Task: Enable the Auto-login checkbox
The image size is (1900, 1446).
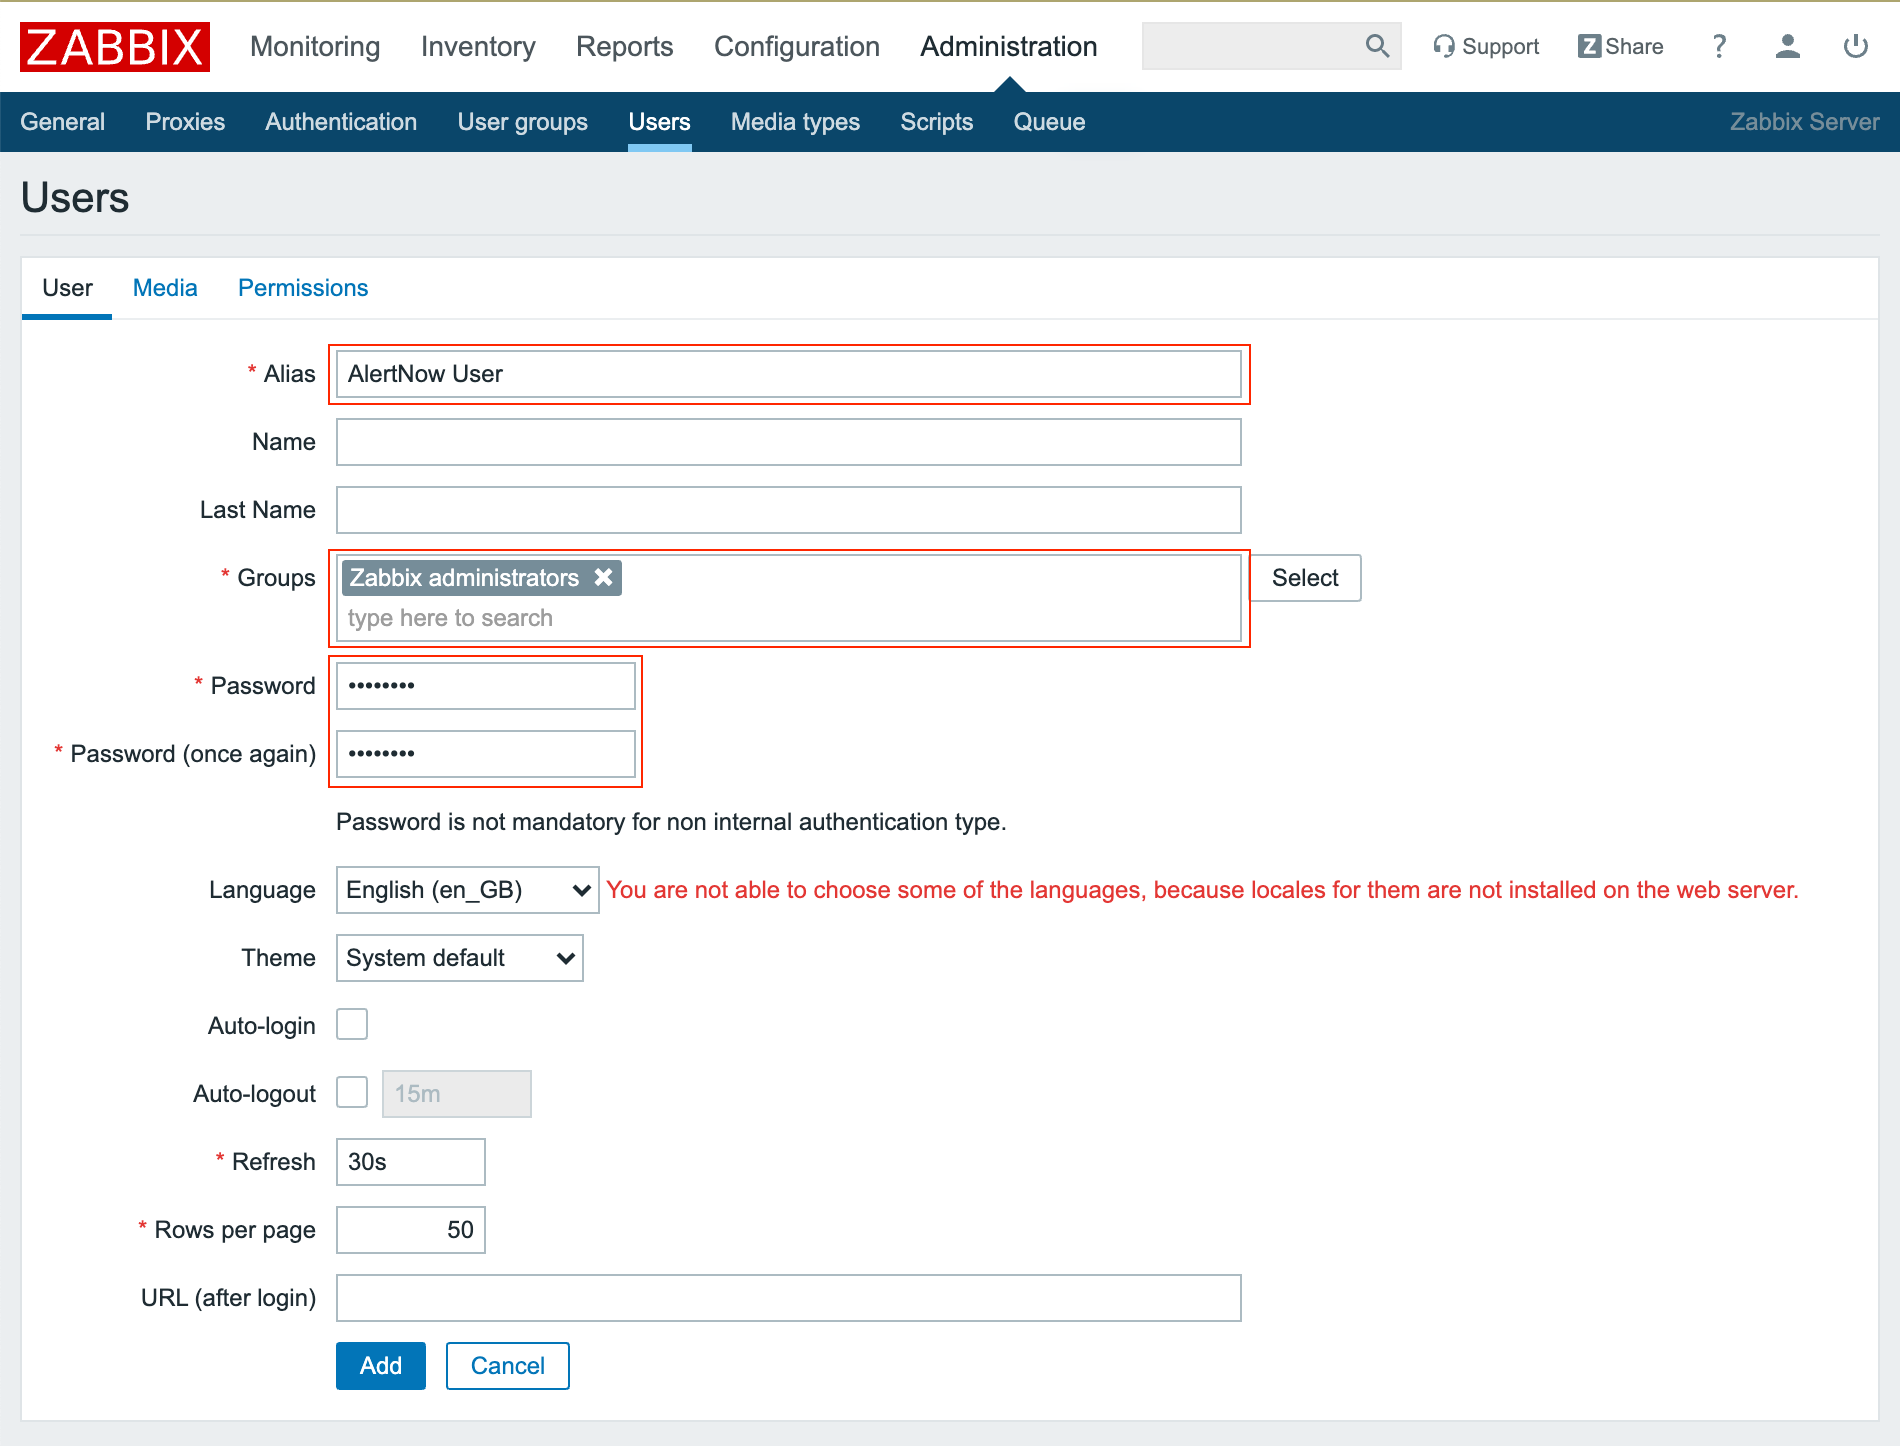Action: click(352, 1024)
